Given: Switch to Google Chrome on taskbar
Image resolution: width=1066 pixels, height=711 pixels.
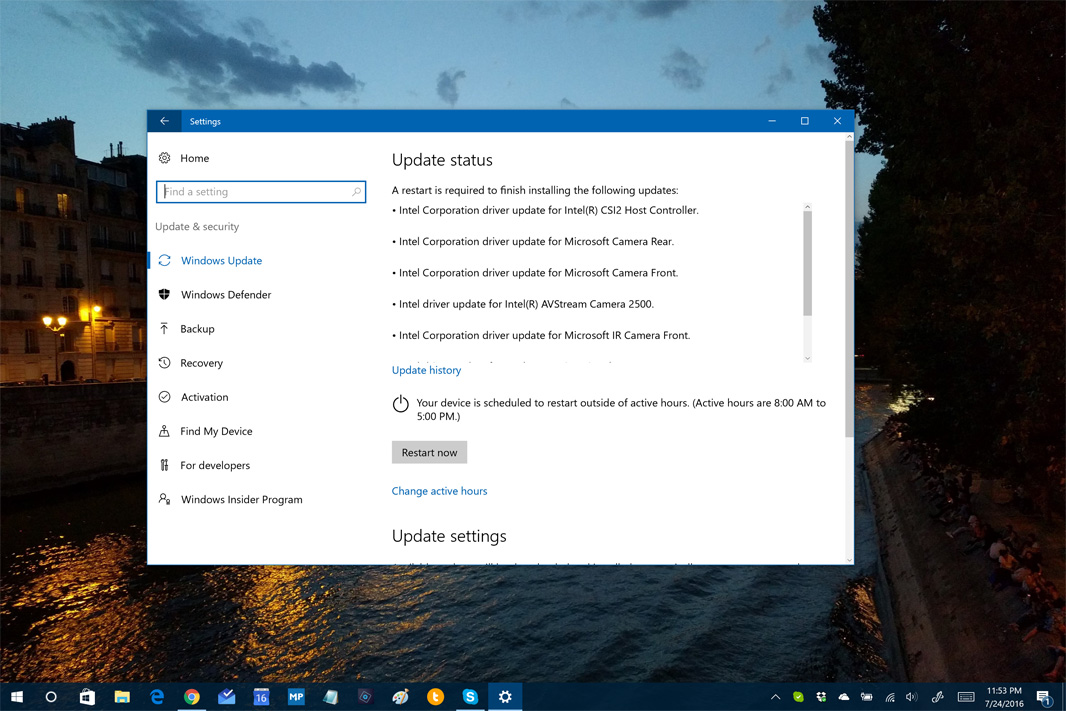Looking at the screenshot, I should coord(192,697).
